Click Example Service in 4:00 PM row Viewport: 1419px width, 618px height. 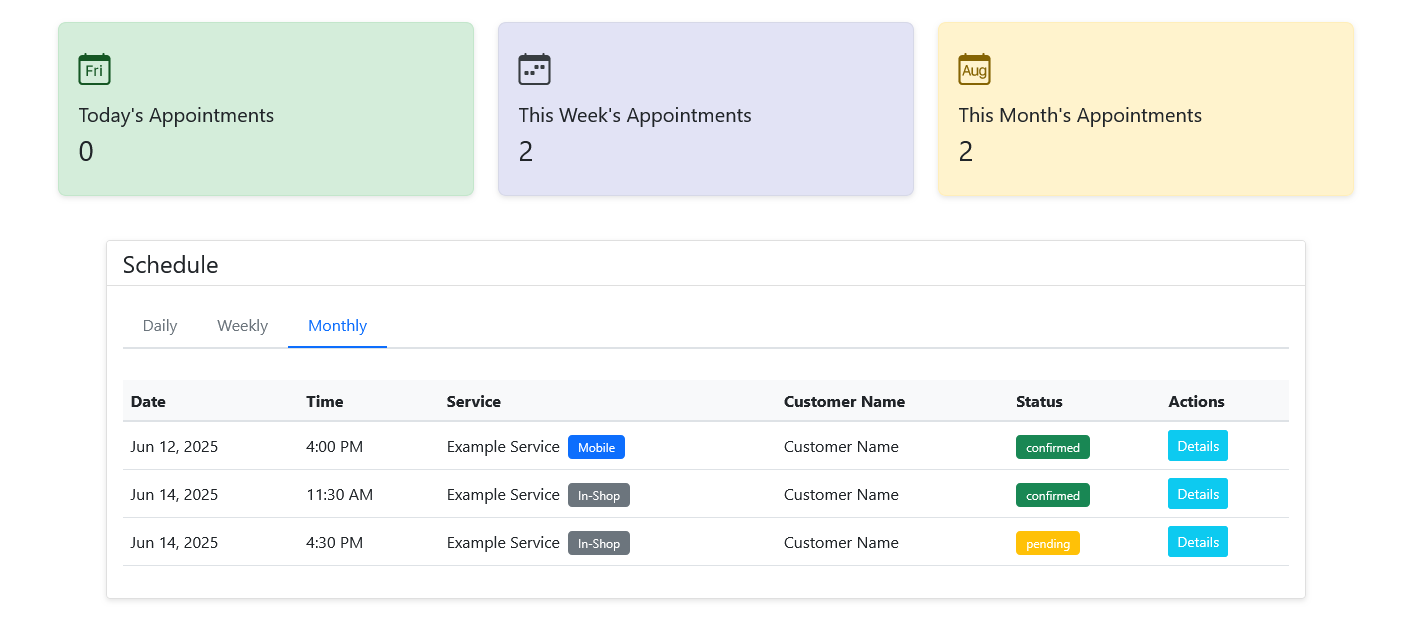[x=503, y=446]
